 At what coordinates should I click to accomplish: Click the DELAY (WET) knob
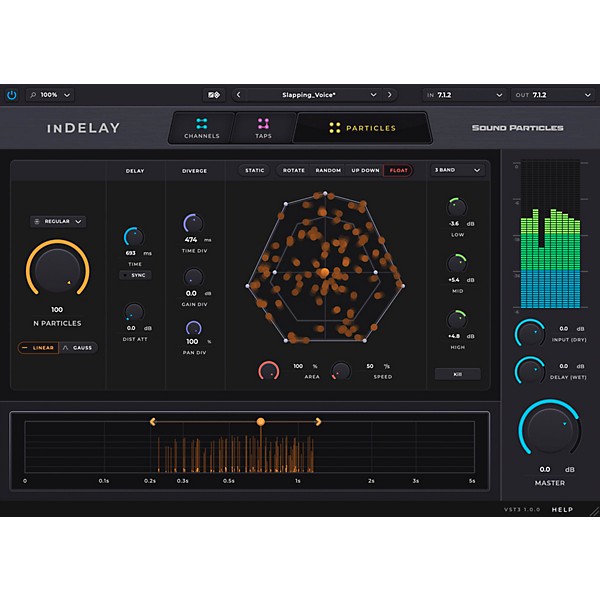coord(530,371)
